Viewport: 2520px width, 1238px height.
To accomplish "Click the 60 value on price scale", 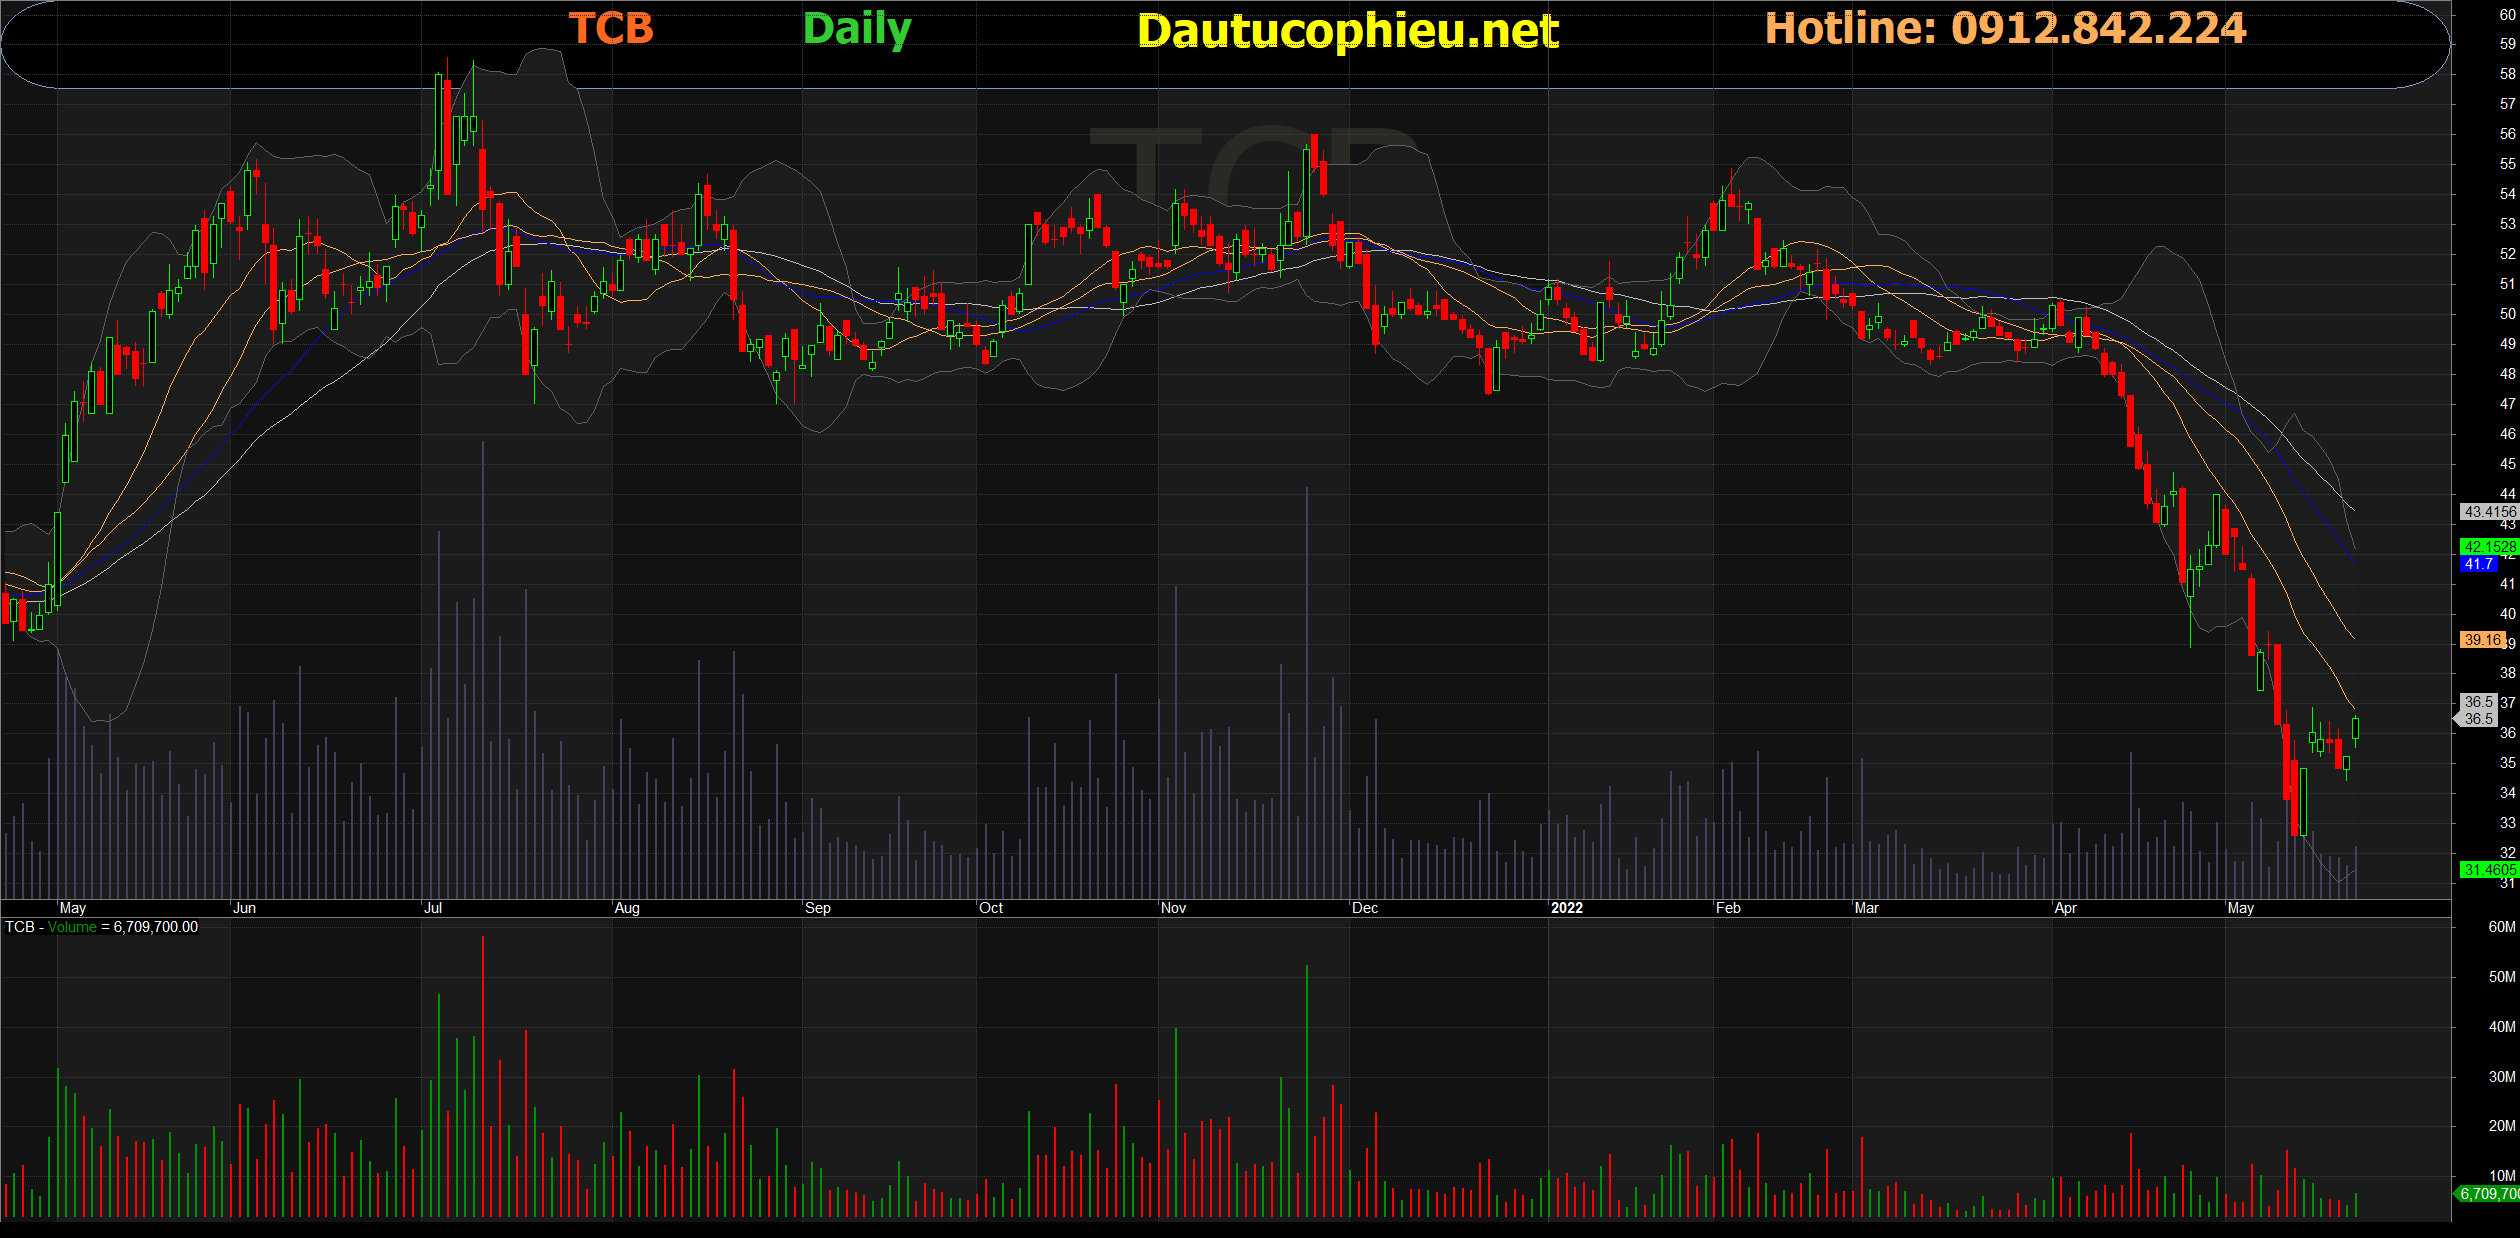I will [x=2507, y=15].
